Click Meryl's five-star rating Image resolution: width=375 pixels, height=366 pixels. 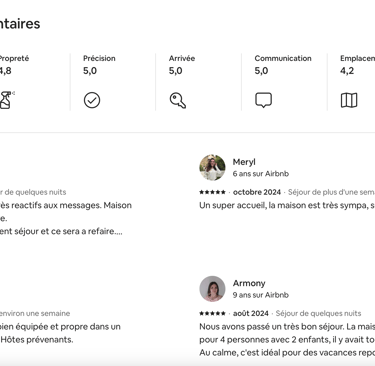click(212, 192)
